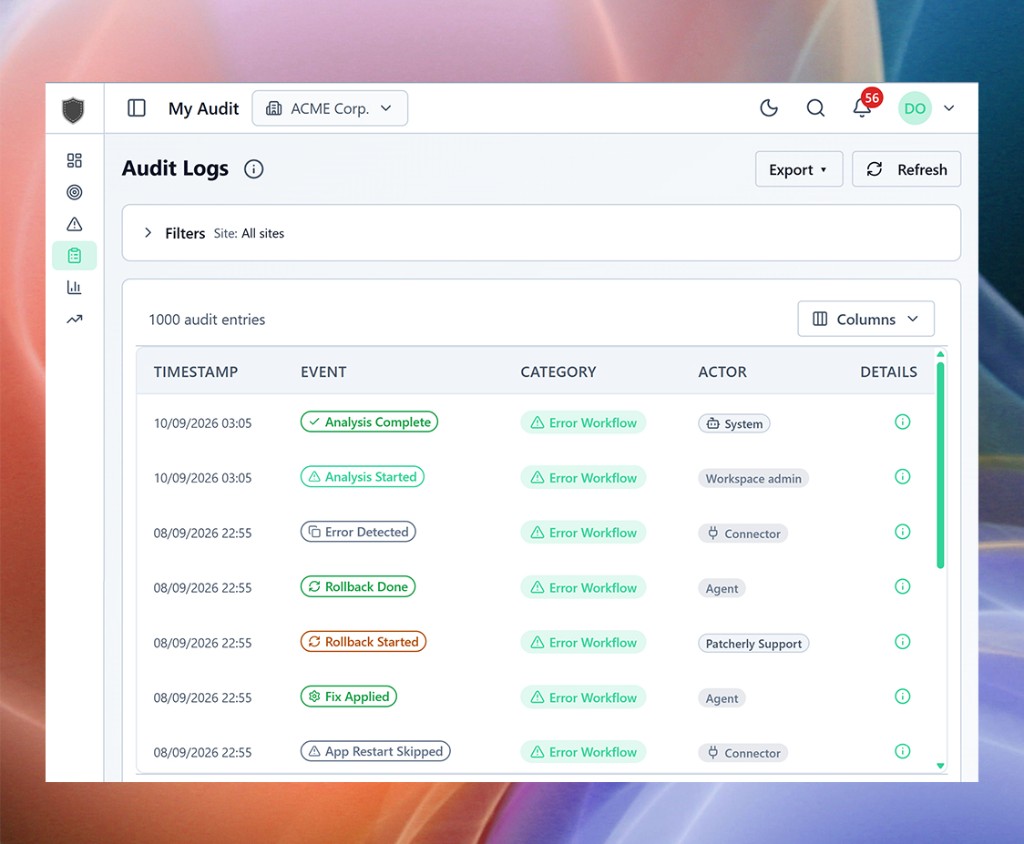Click the table scroll up arrow

[940, 354]
